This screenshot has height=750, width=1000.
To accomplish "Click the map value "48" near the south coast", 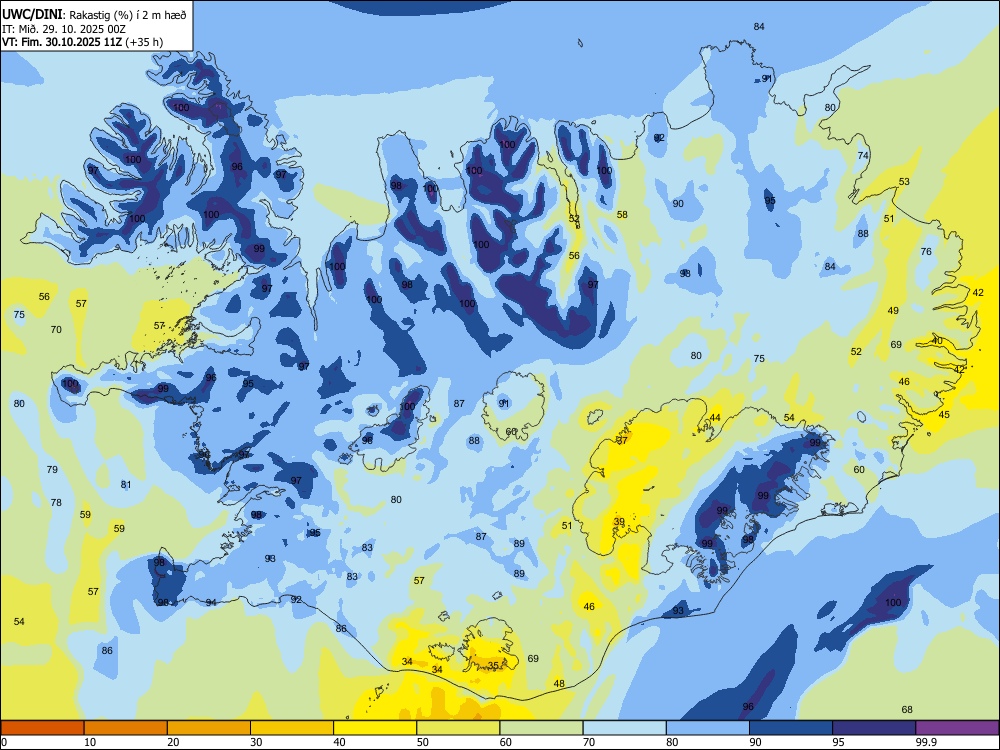I will pos(559,684).
